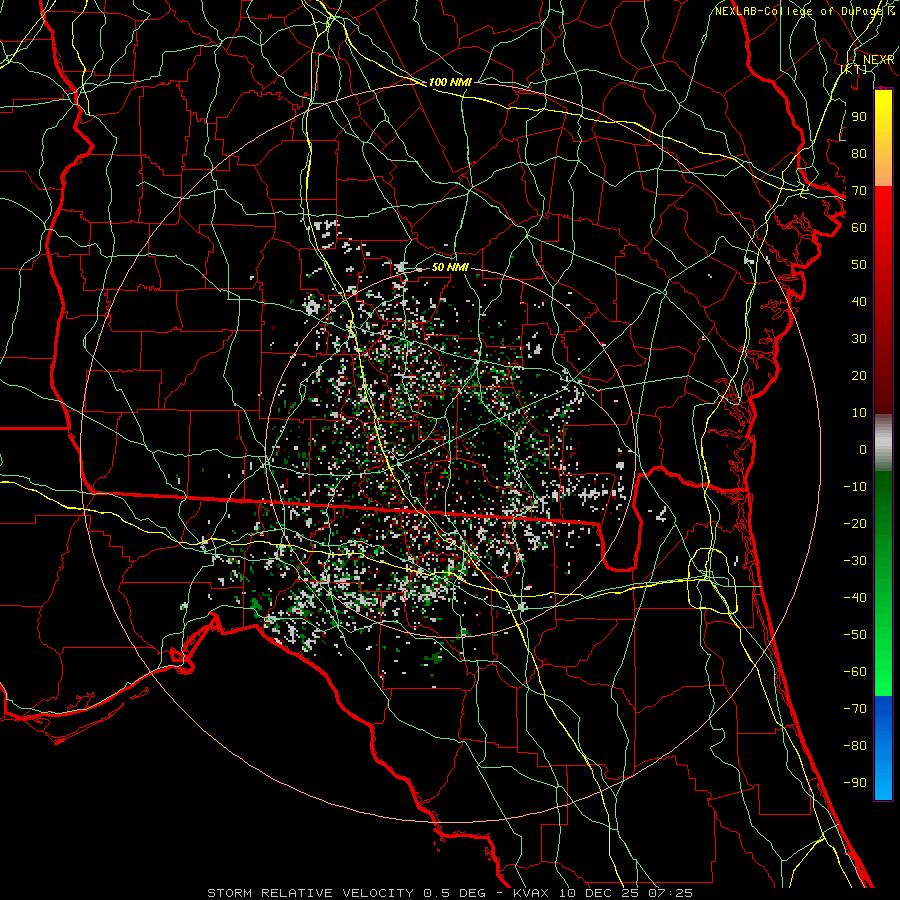The image size is (900, 900).
Task: Select the -40 value on the velocity scale
Action: [855, 598]
